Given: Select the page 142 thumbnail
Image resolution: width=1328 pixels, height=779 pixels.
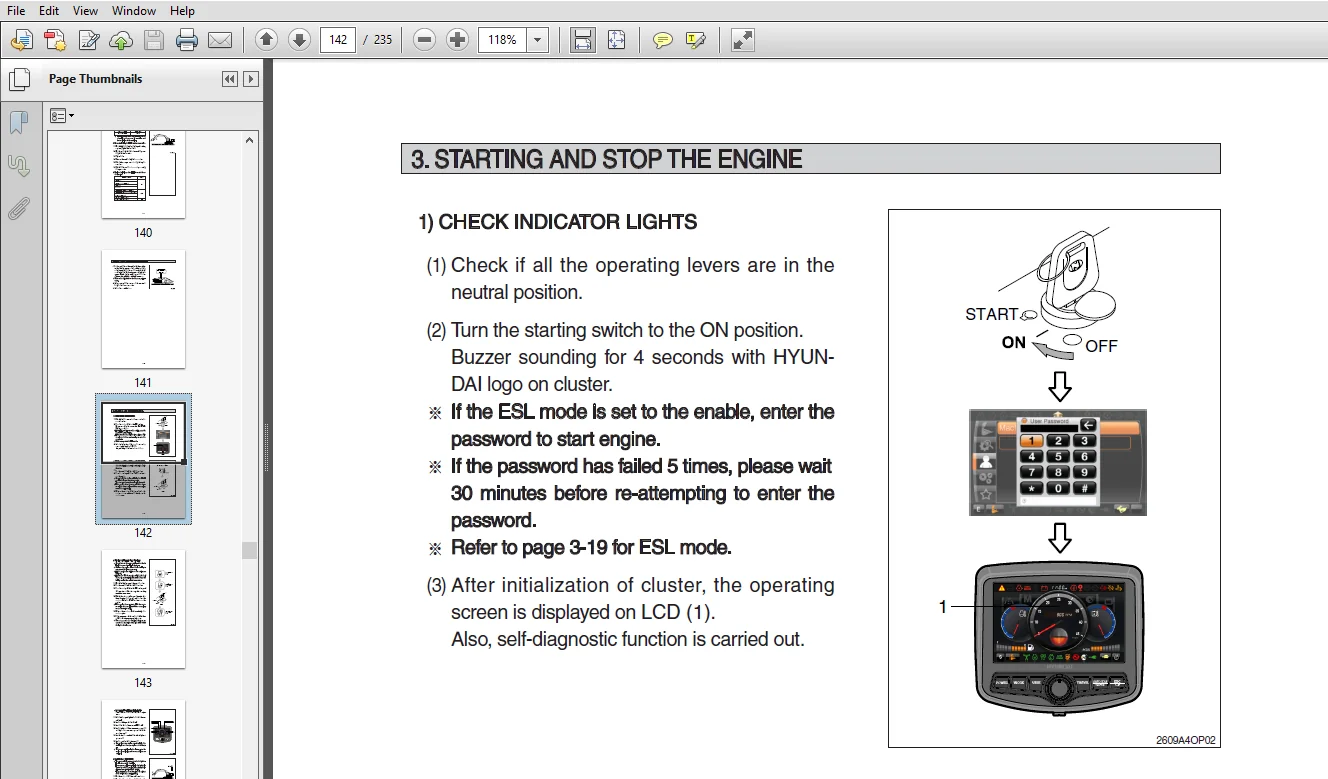Looking at the screenshot, I should (x=143, y=459).
